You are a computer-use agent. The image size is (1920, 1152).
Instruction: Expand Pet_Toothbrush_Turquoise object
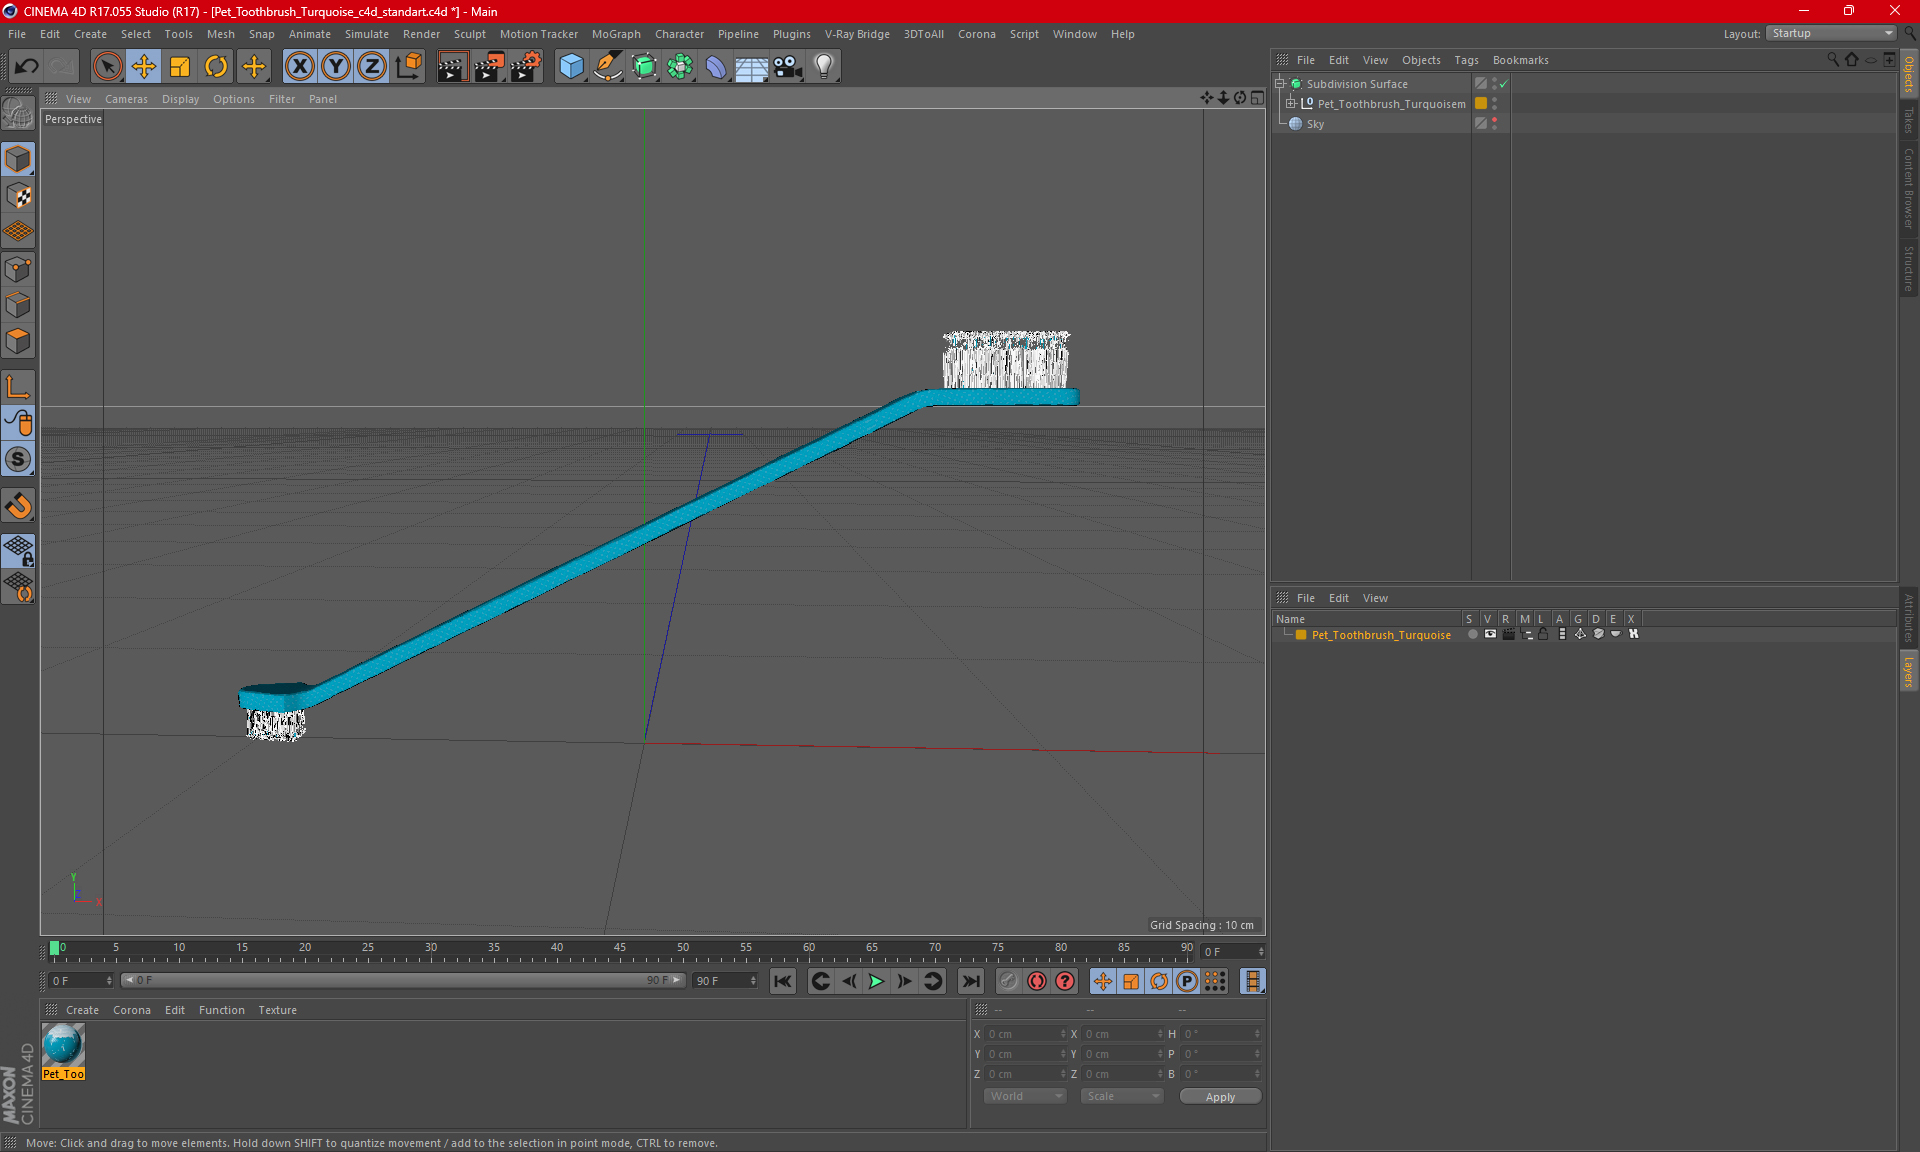click(1291, 104)
